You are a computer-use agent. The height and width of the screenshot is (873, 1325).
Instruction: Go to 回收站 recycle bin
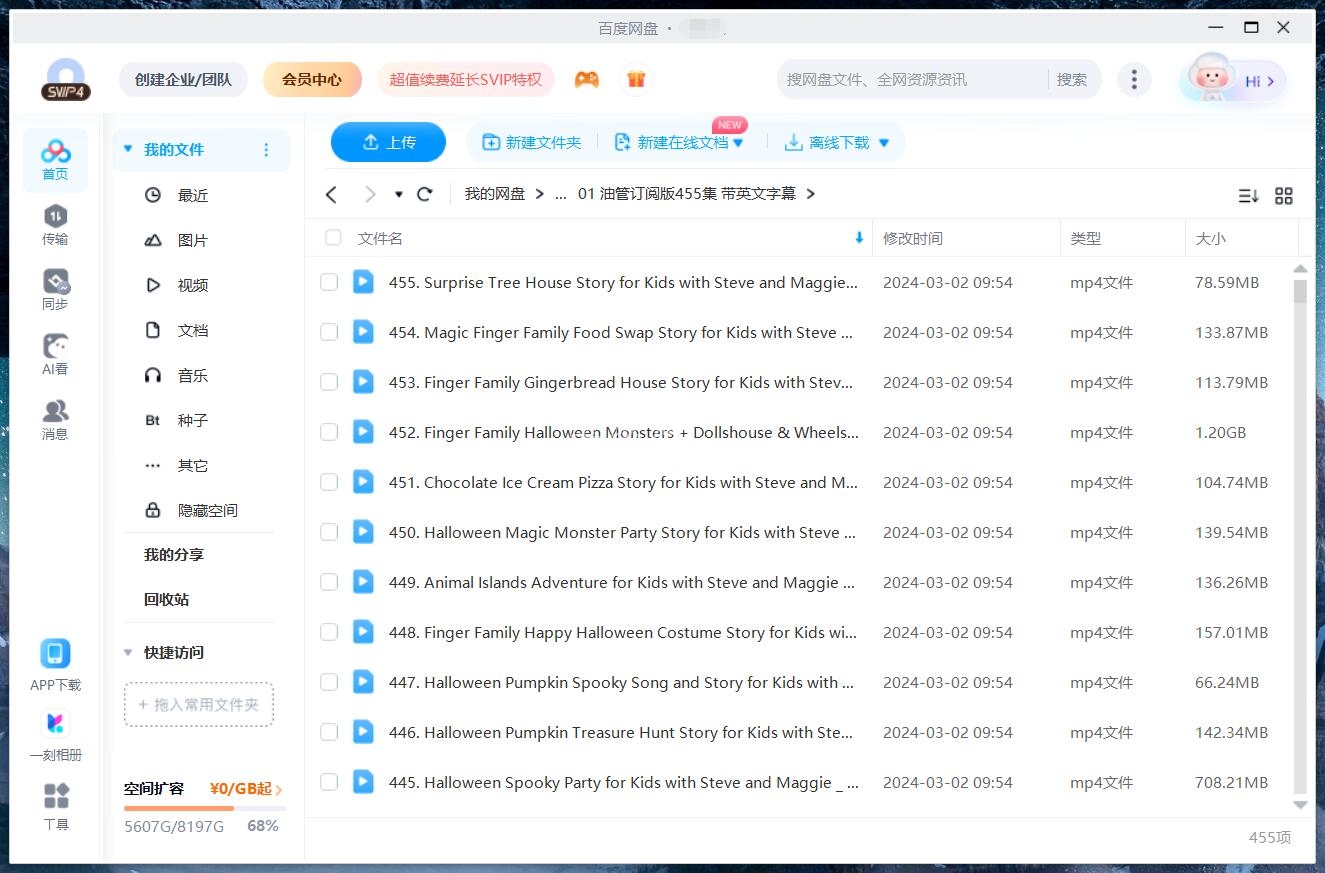166,600
